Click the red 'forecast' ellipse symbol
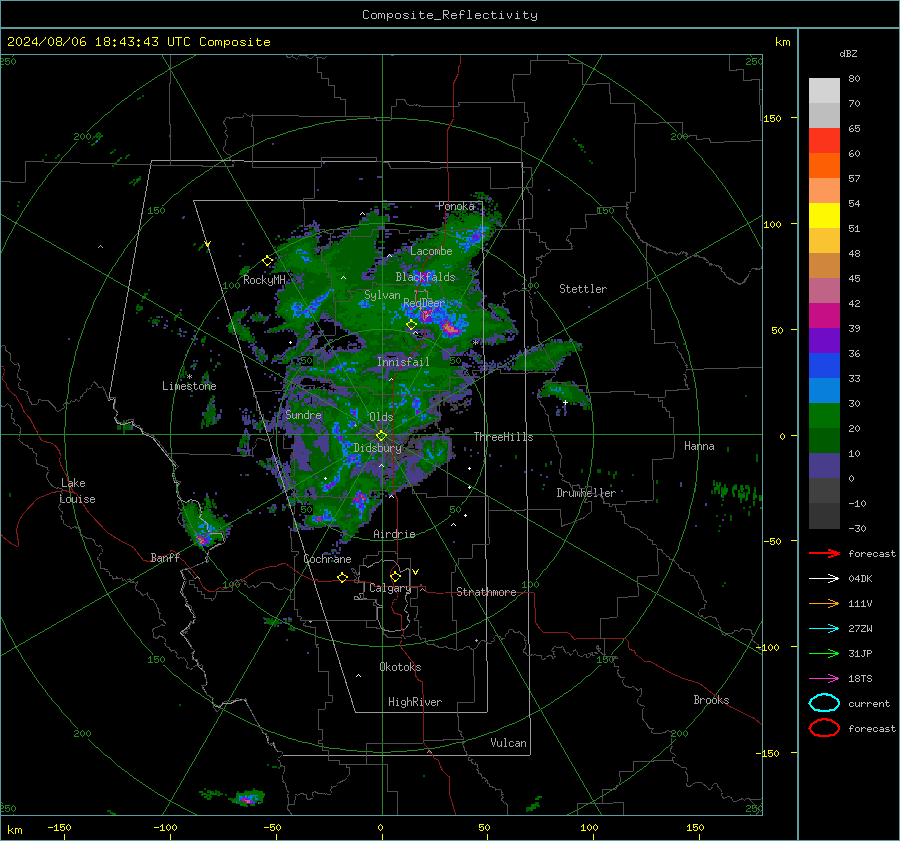 coord(824,728)
